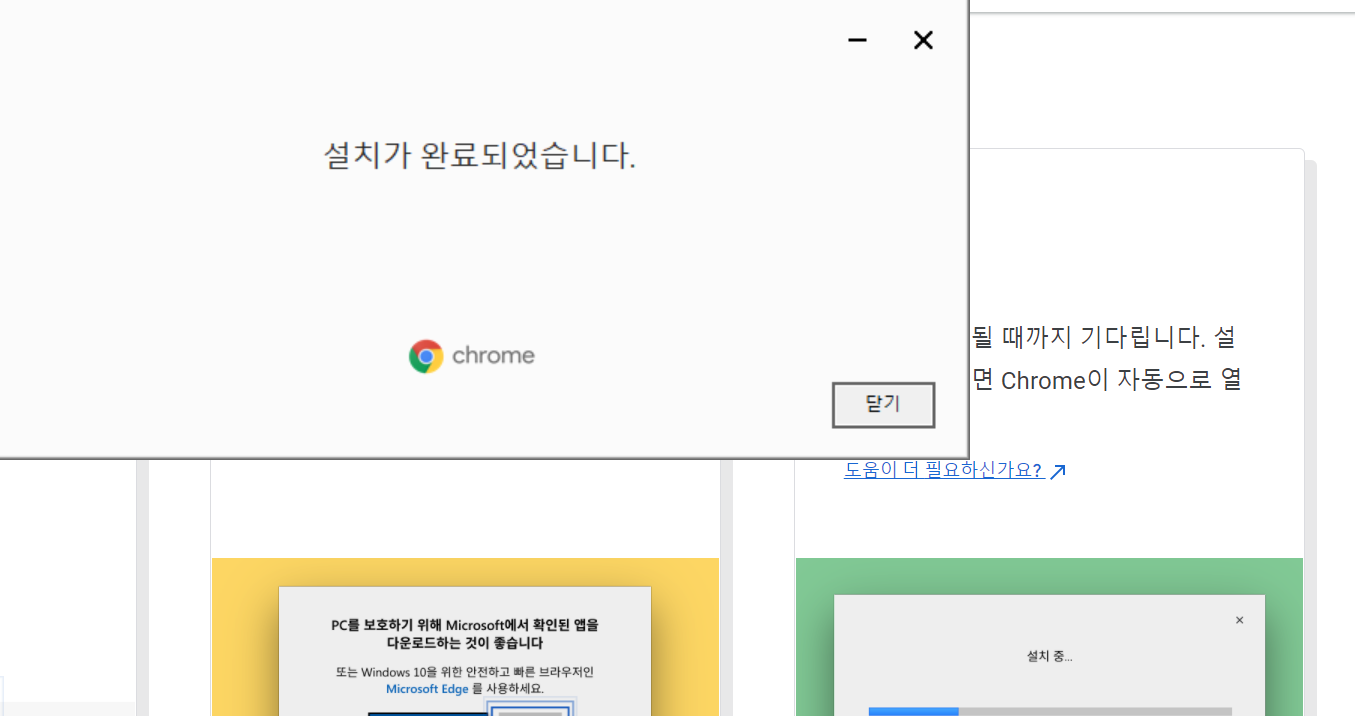Minimize the Chrome installer dialog
The height and width of the screenshot is (716, 1355).
857,40
